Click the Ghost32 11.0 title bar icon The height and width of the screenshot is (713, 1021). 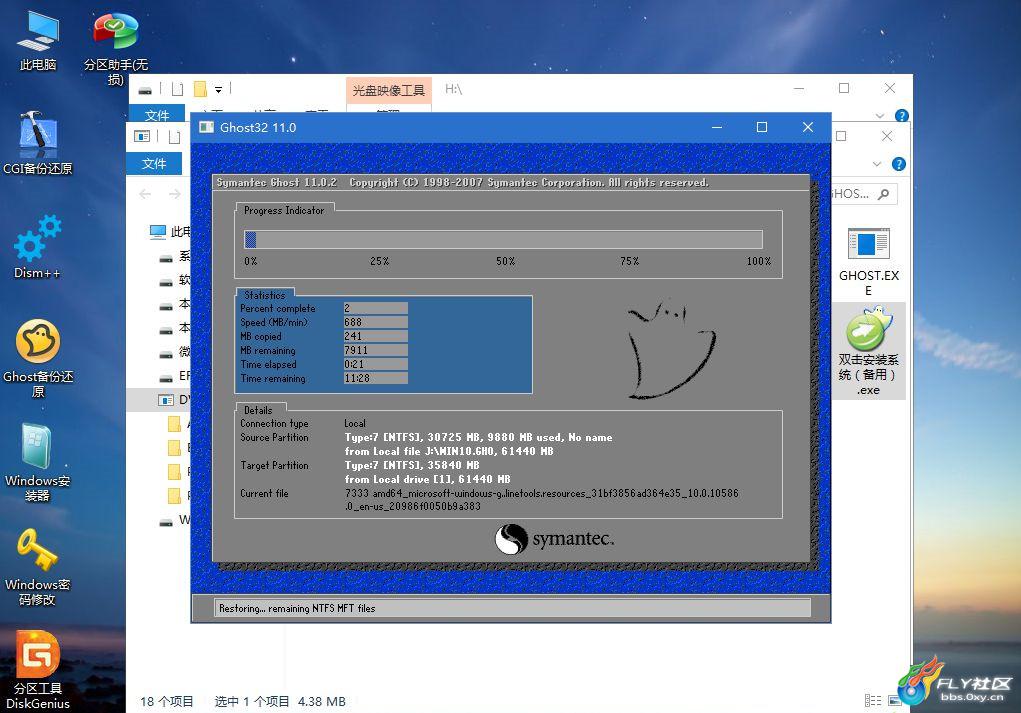point(206,127)
